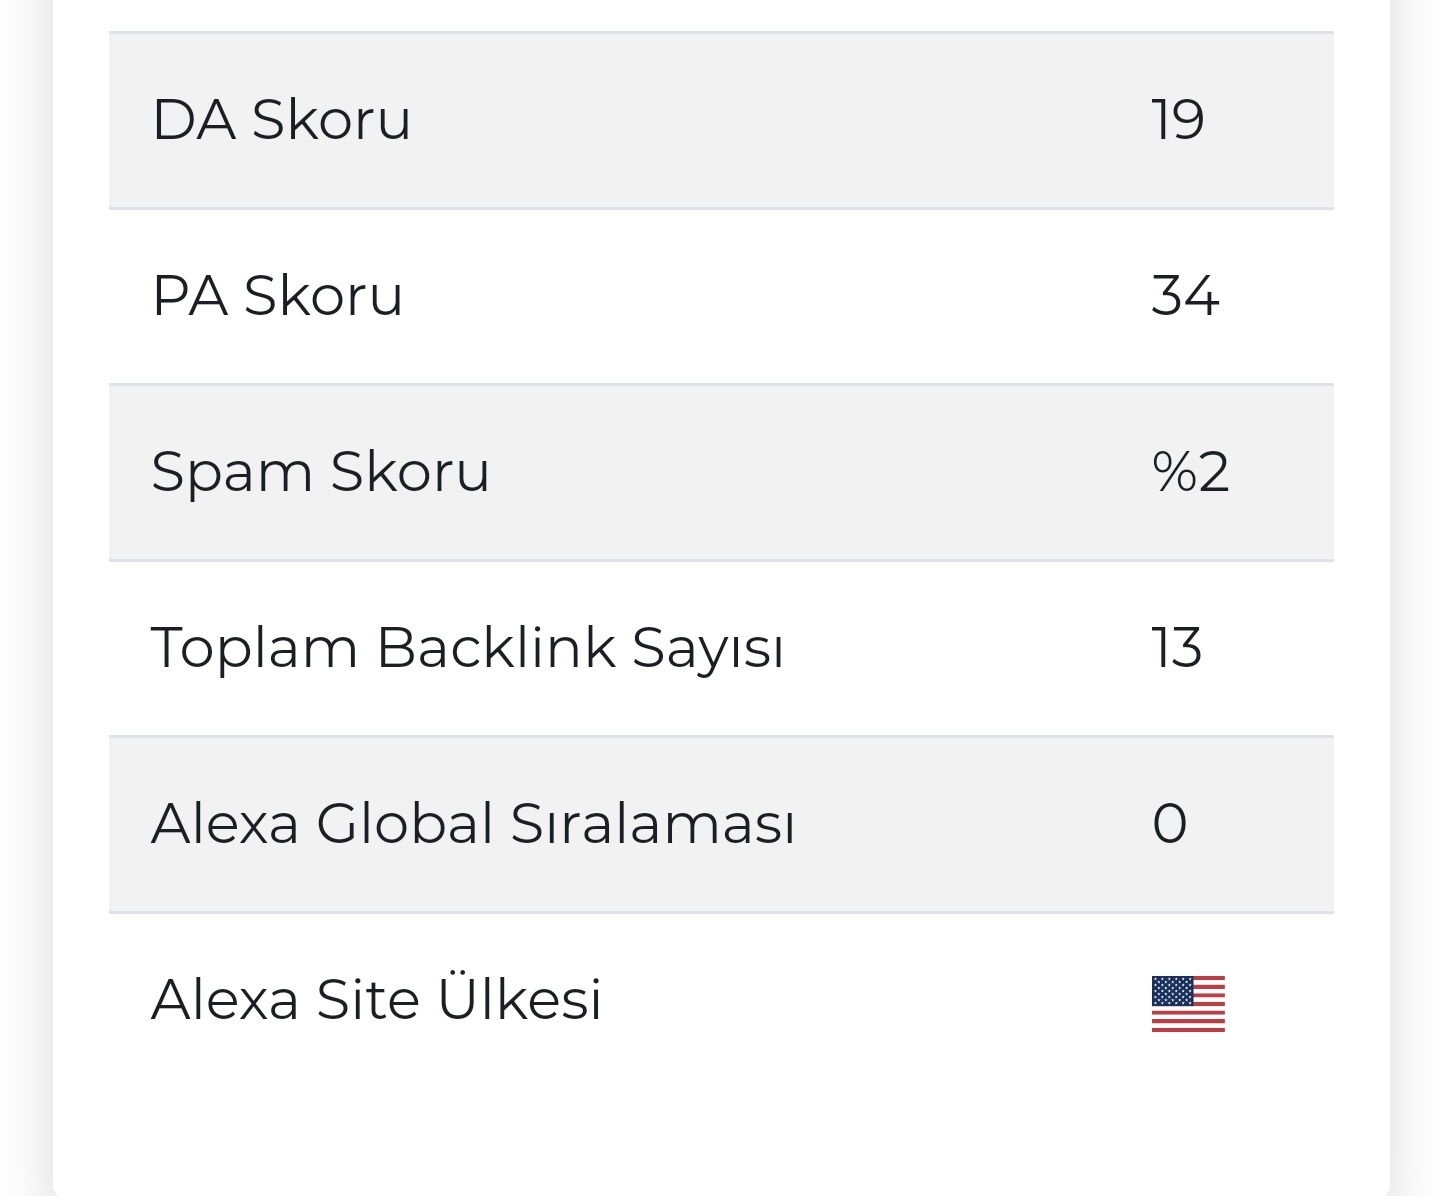The width and height of the screenshot is (1440, 1196).
Task: Select the Spam Skoru label
Action: tap(320, 472)
